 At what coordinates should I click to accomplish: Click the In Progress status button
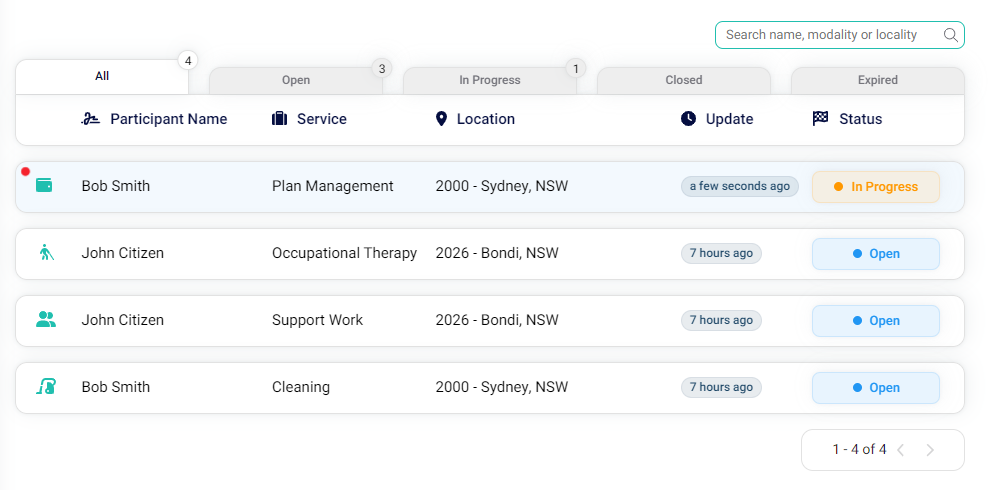(876, 187)
